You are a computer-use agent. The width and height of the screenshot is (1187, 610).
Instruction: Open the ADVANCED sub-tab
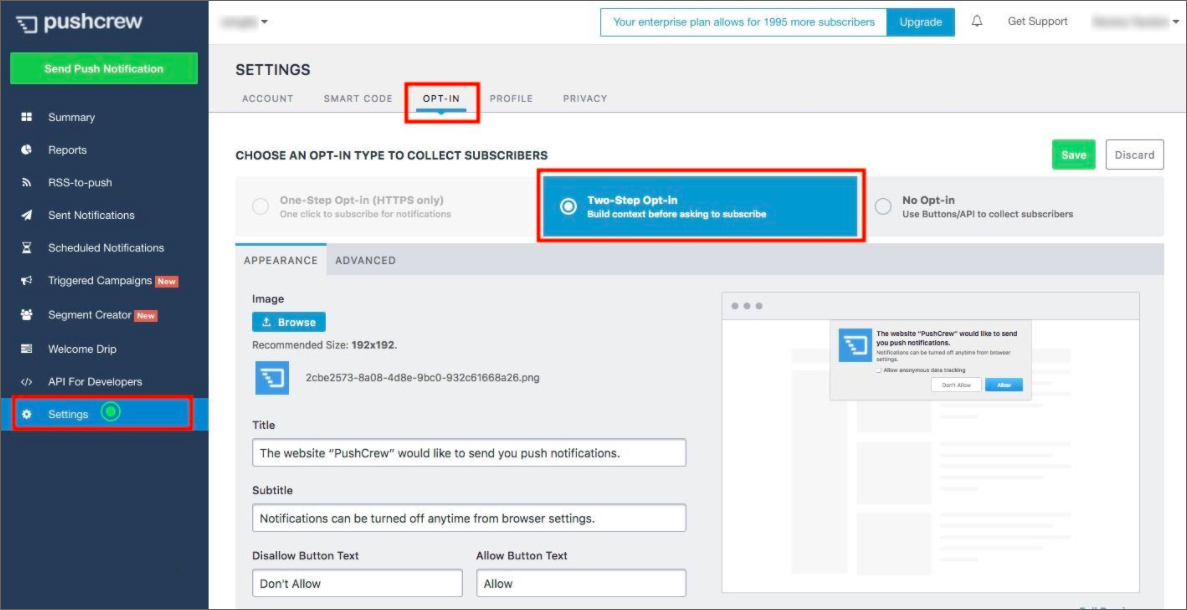[366, 260]
